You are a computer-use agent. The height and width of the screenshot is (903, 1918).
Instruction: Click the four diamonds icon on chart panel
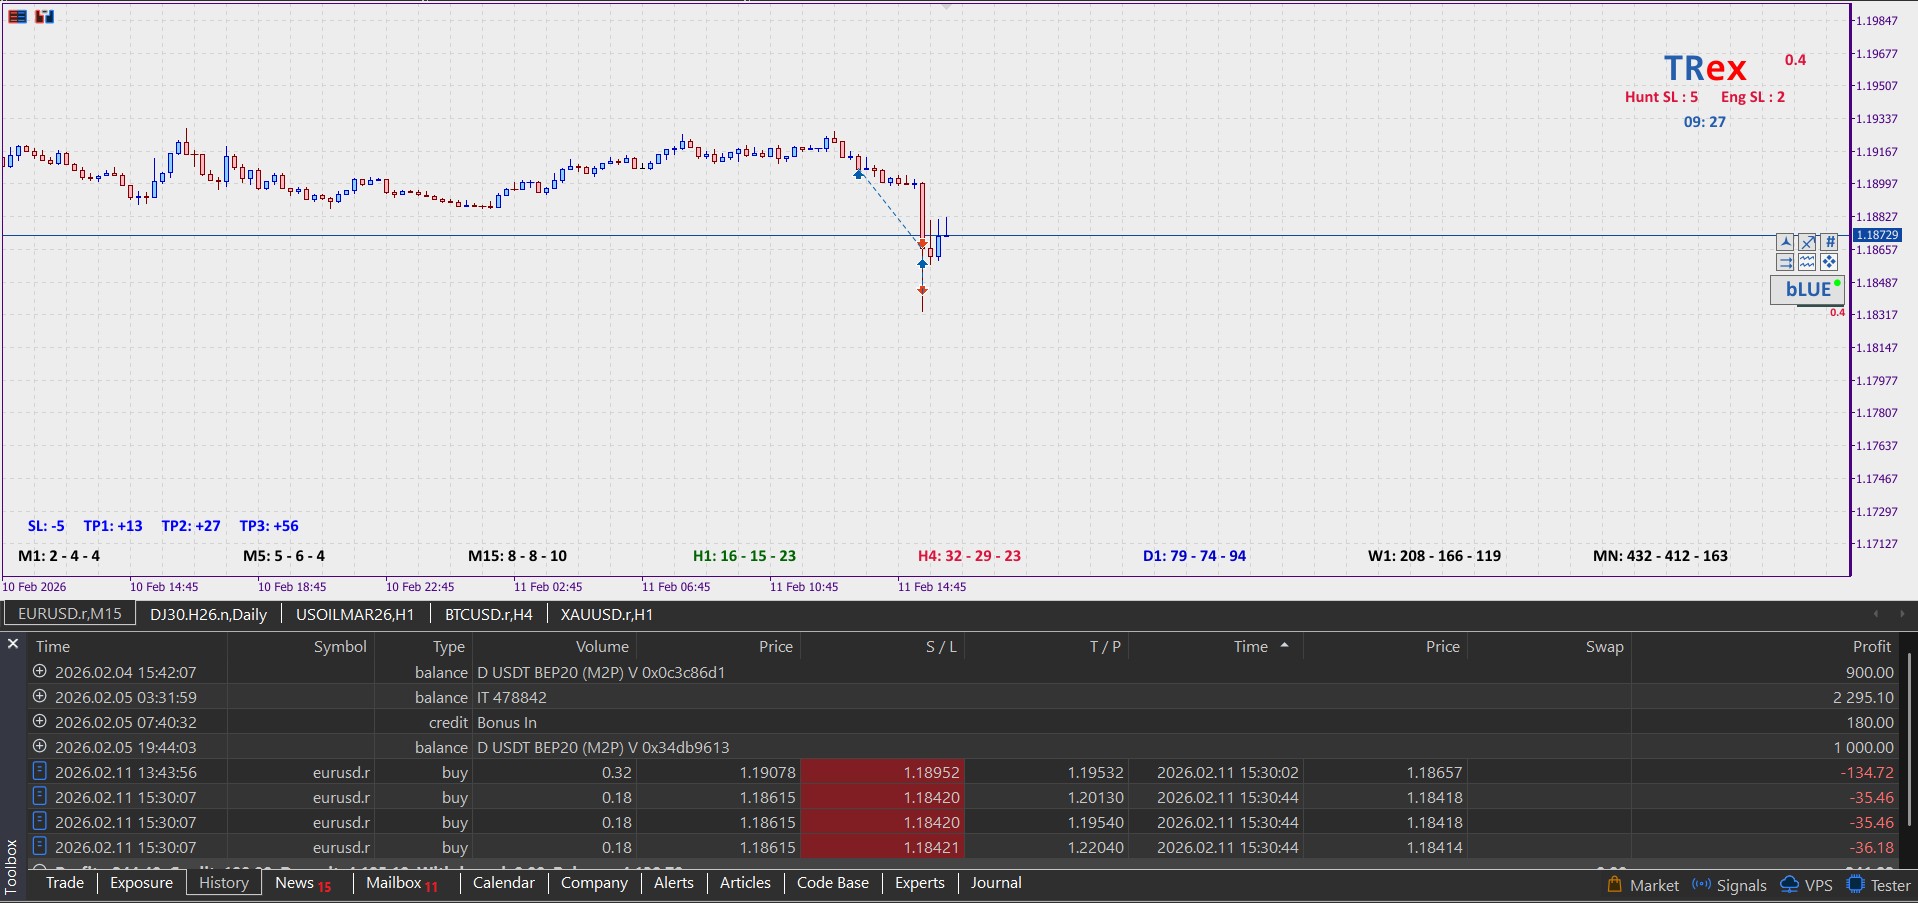tap(1829, 262)
